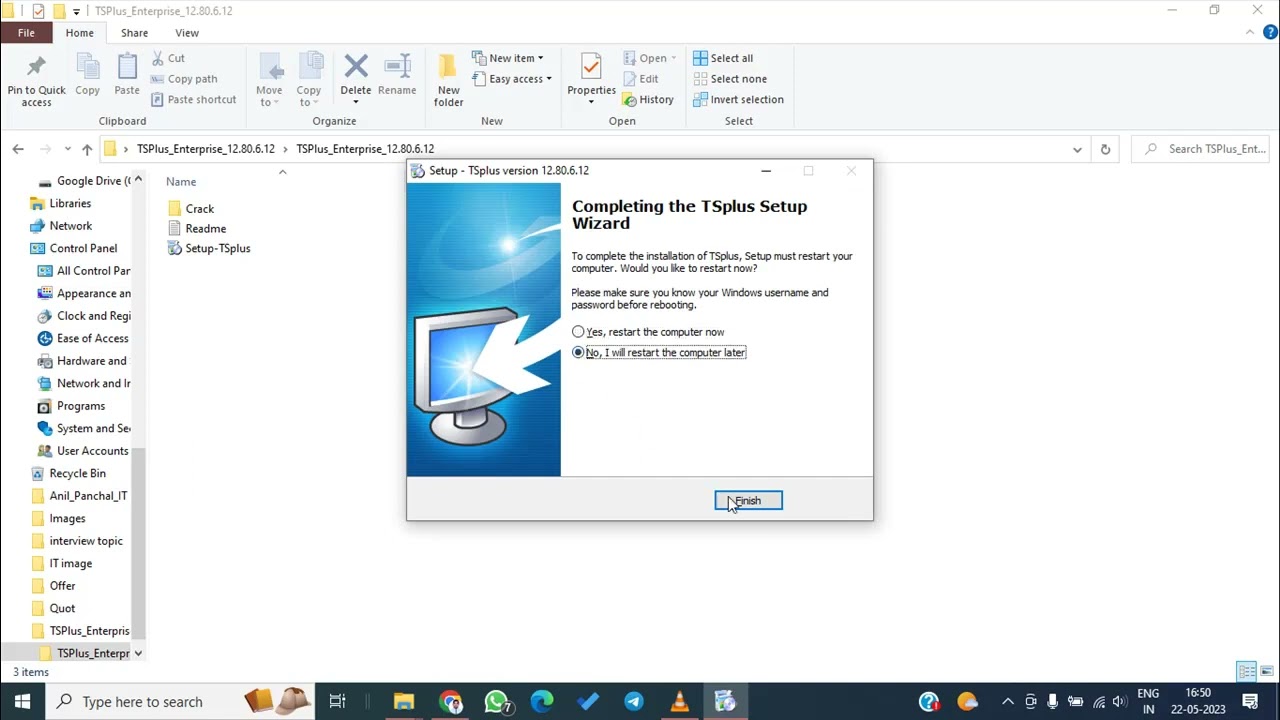Switch to the View ribbon tab
1280x720 pixels.
coord(187,33)
